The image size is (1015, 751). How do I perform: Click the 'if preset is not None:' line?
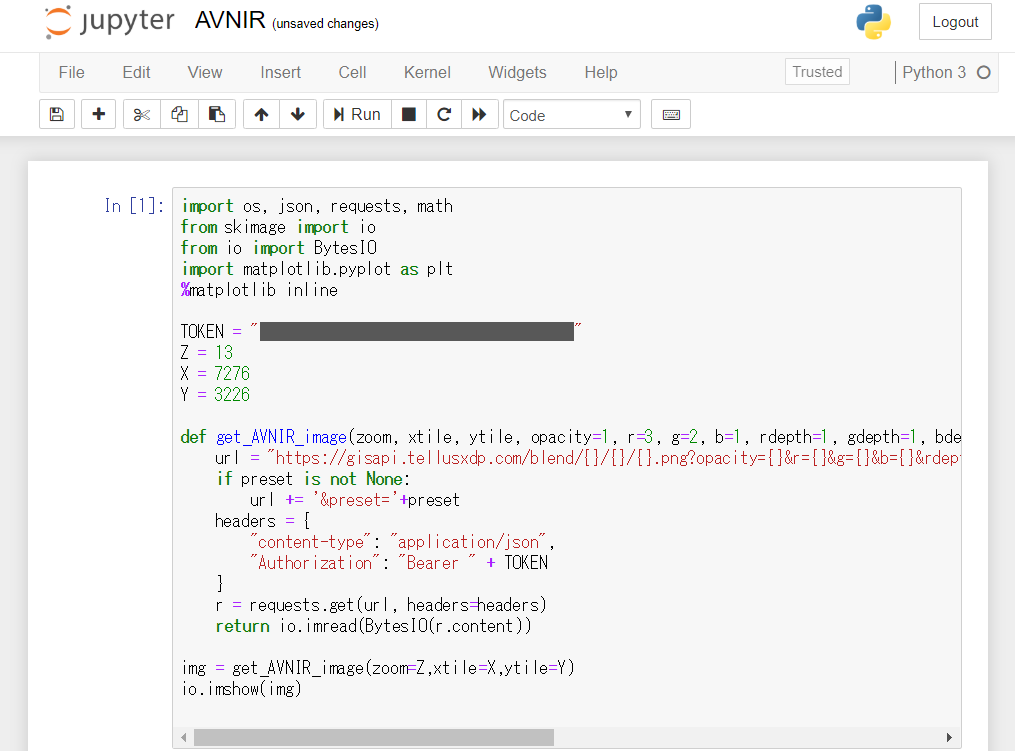click(x=313, y=479)
